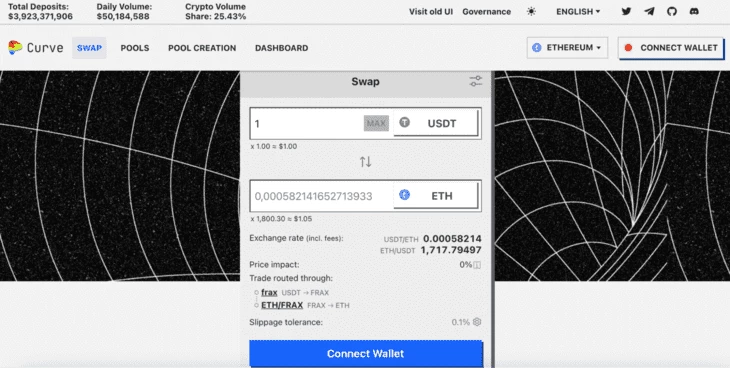This screenshot has width=730, height=368.
Task: Flip tokens with the swap arrows icon
Action: (x=365, y=162)
